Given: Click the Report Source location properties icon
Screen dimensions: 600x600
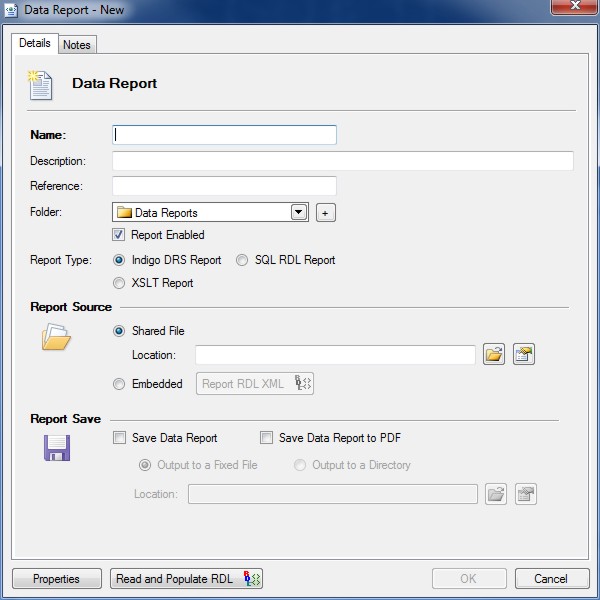Looking at the screenshot, I should point(524,355).
